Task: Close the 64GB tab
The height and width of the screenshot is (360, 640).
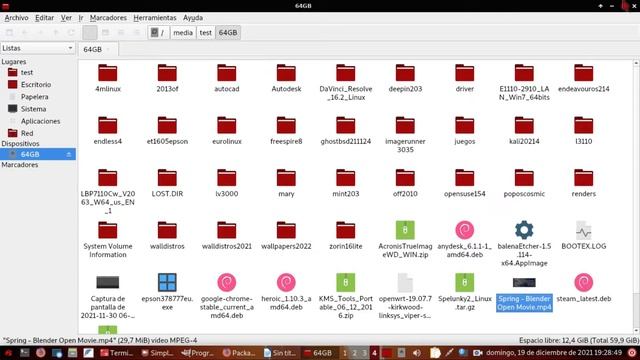Action: coord(108,49)
